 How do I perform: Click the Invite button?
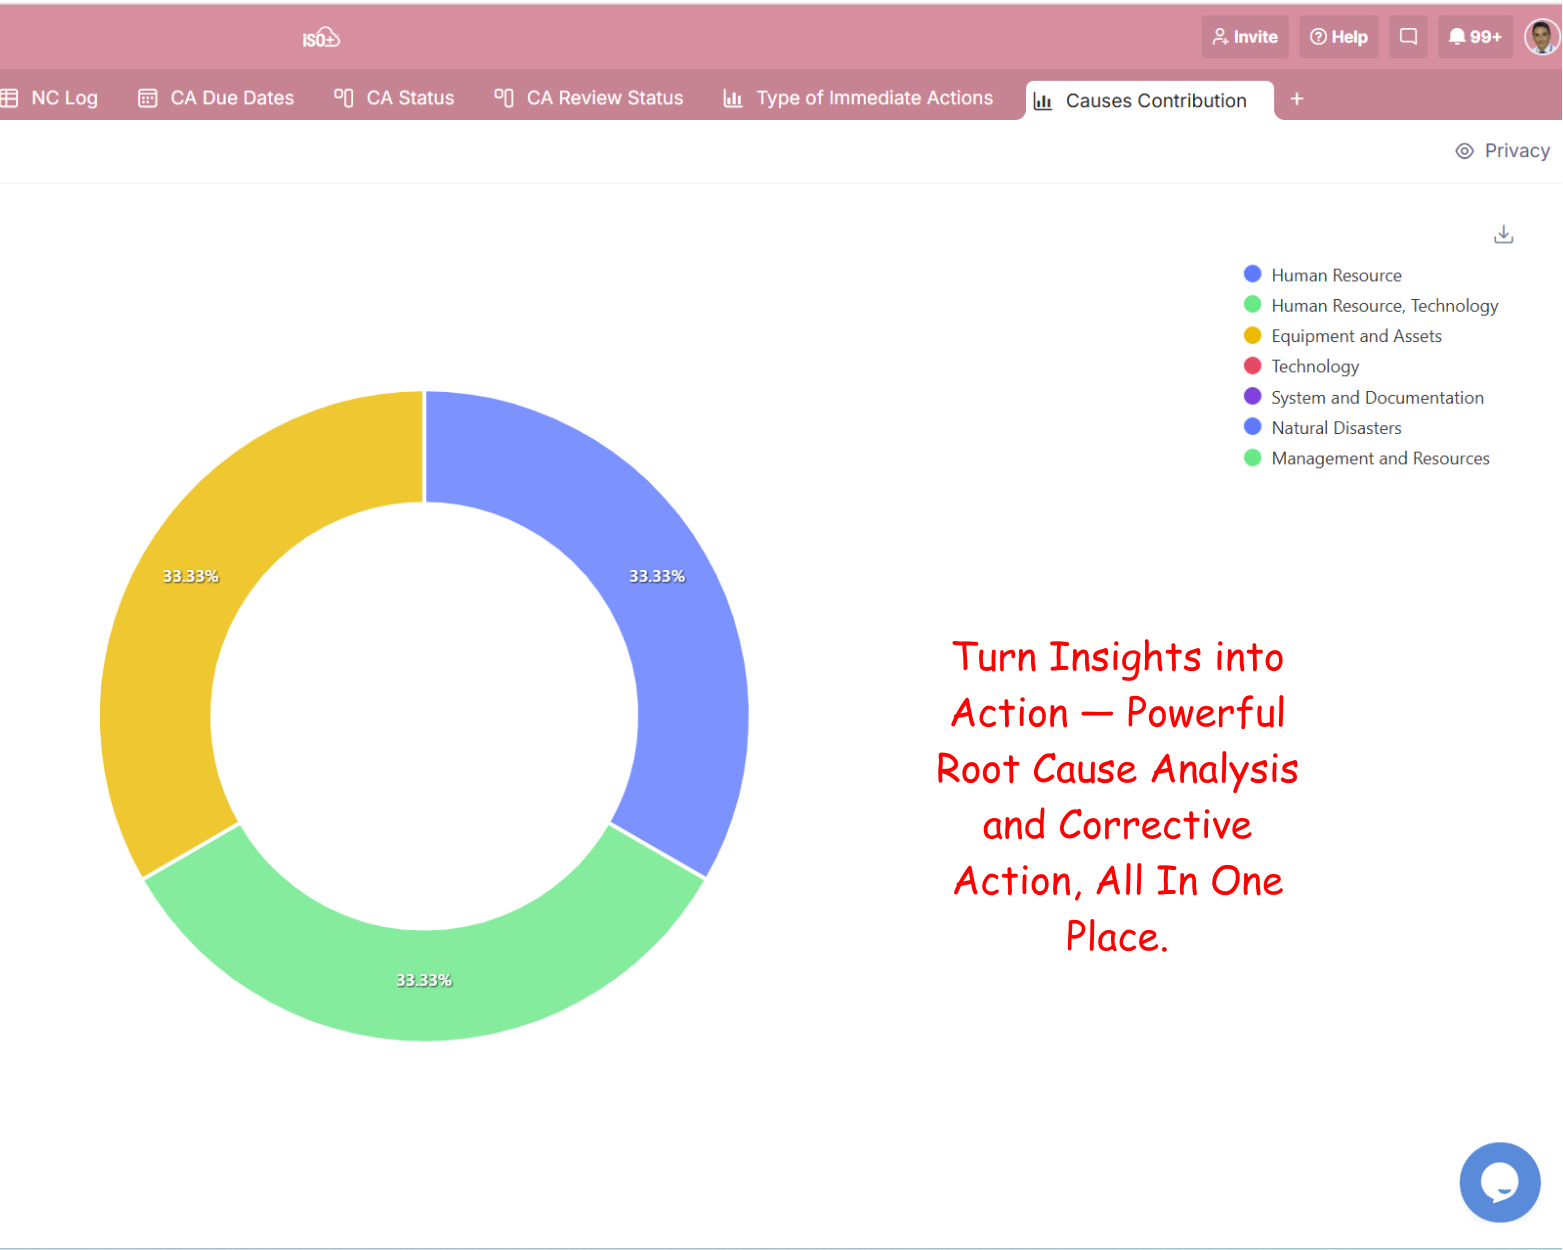1245,37
